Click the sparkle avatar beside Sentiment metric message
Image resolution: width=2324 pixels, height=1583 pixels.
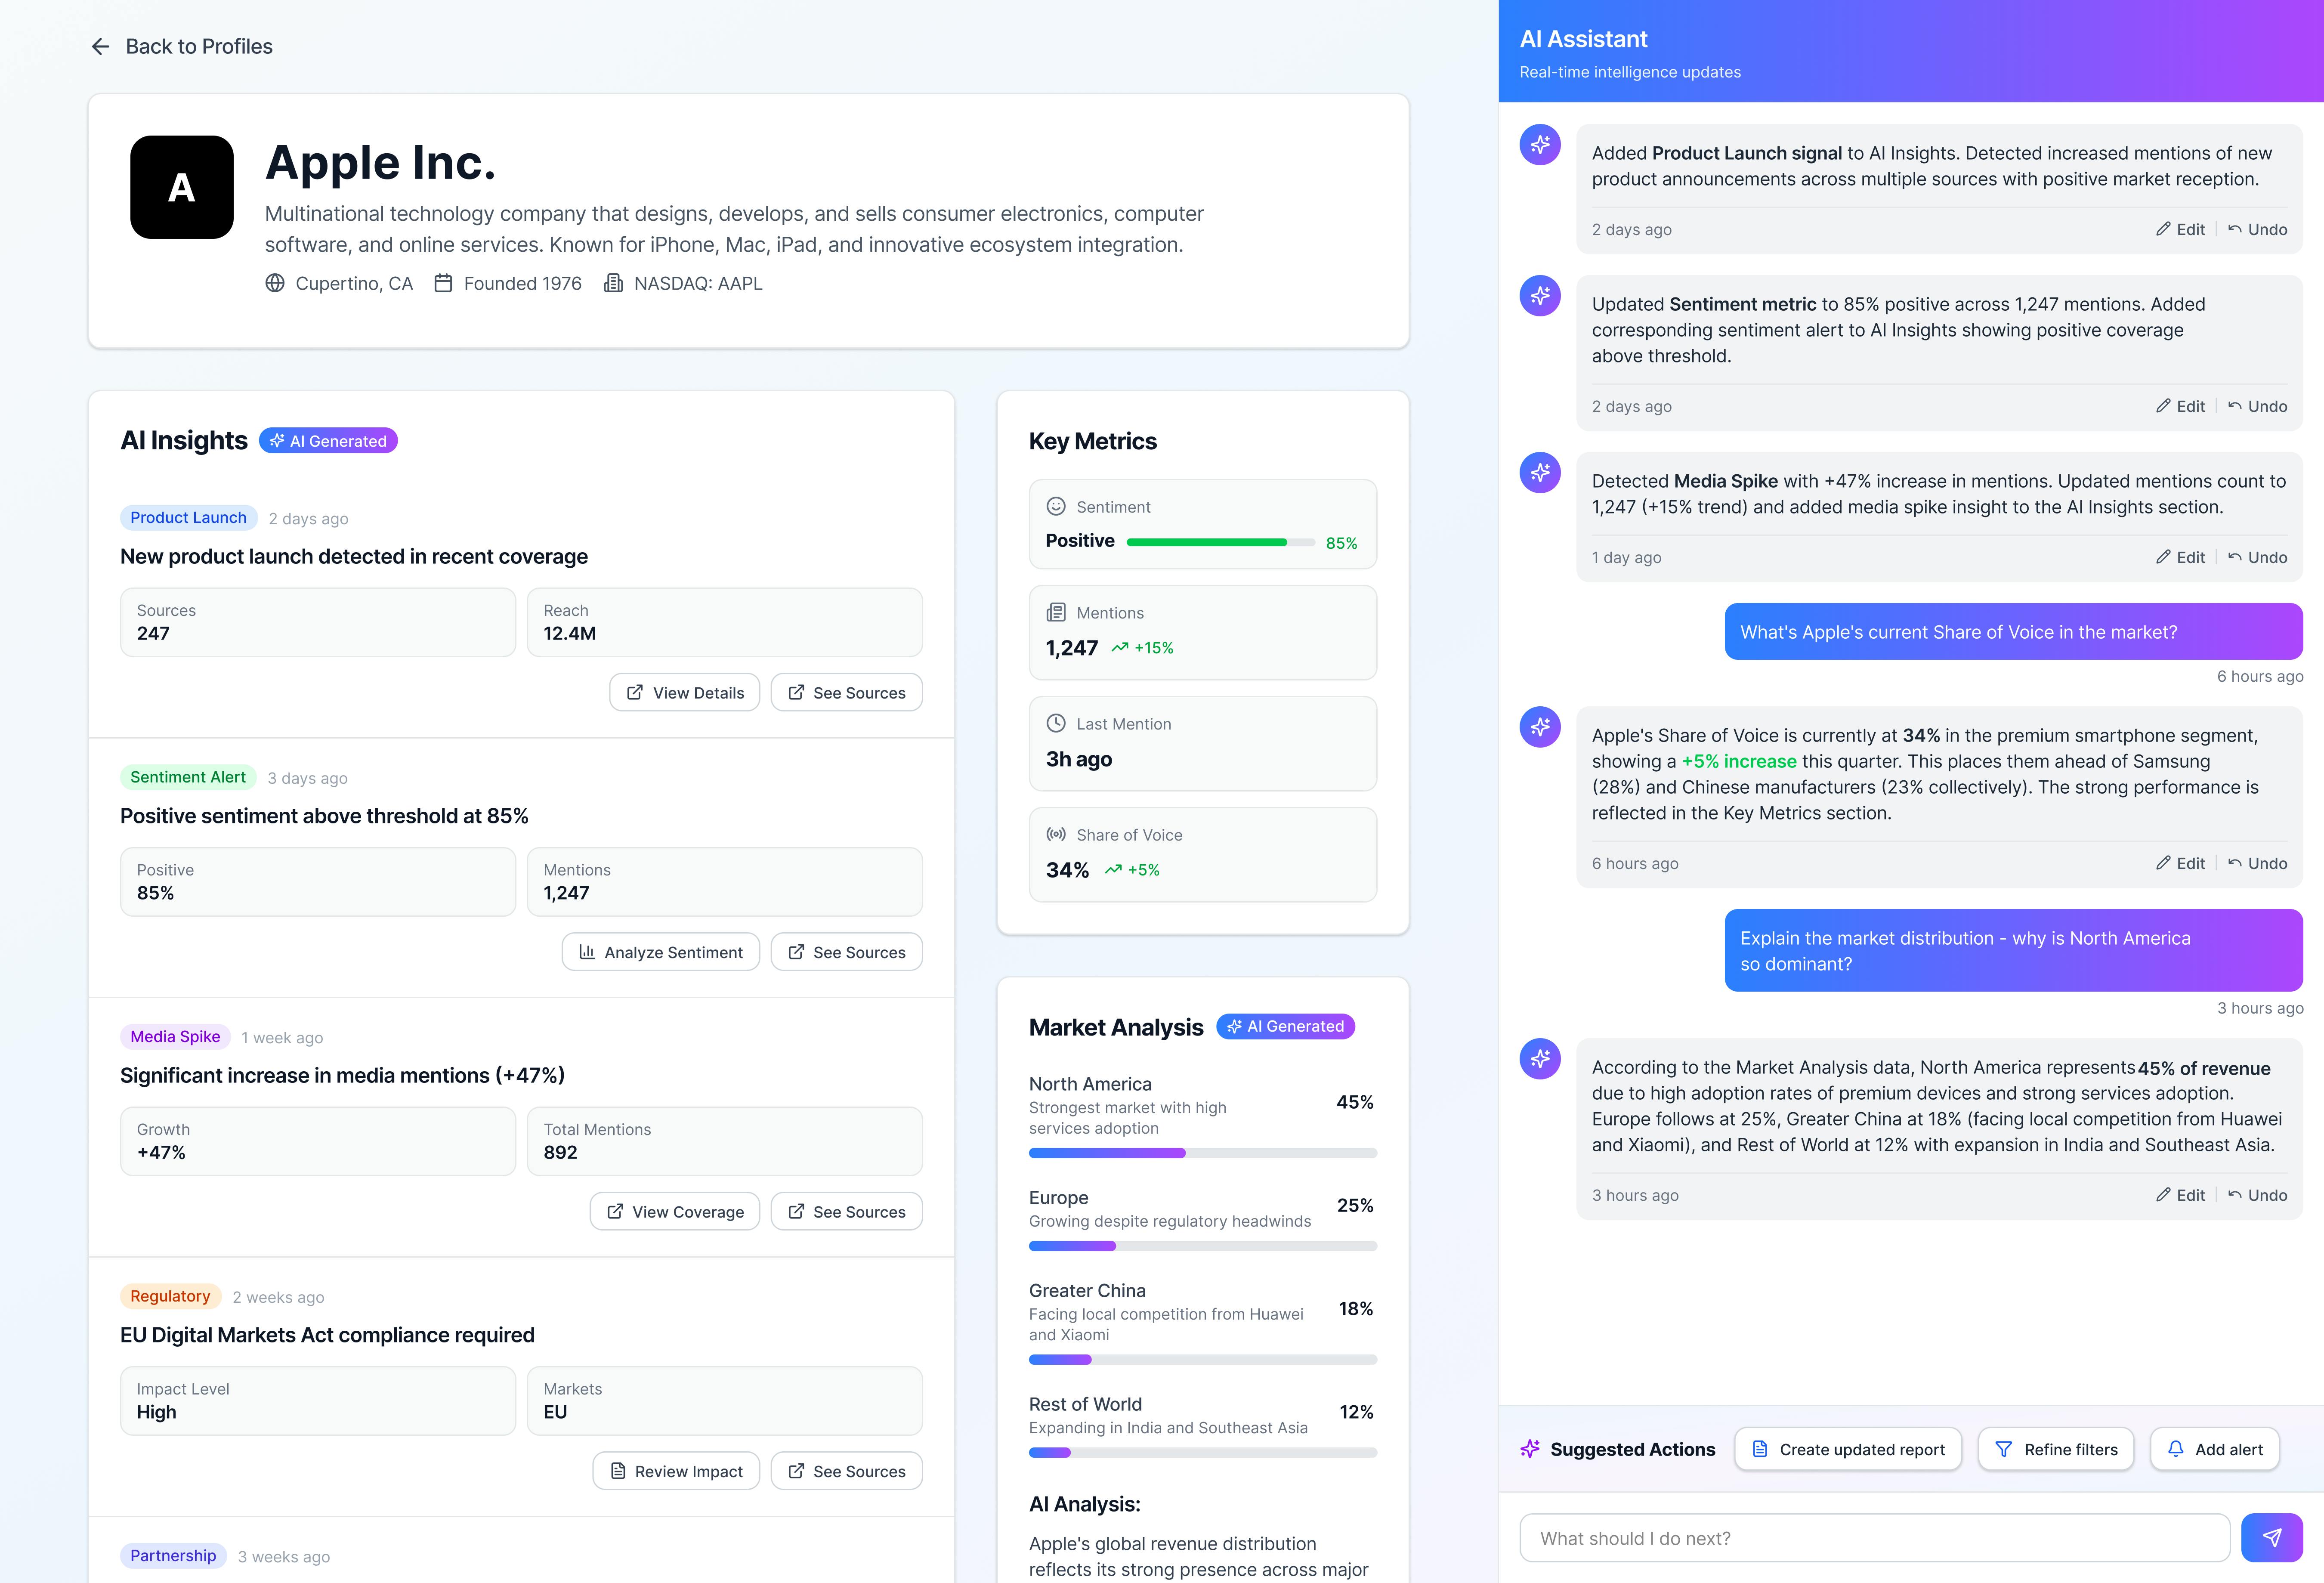click(1540, 296)
